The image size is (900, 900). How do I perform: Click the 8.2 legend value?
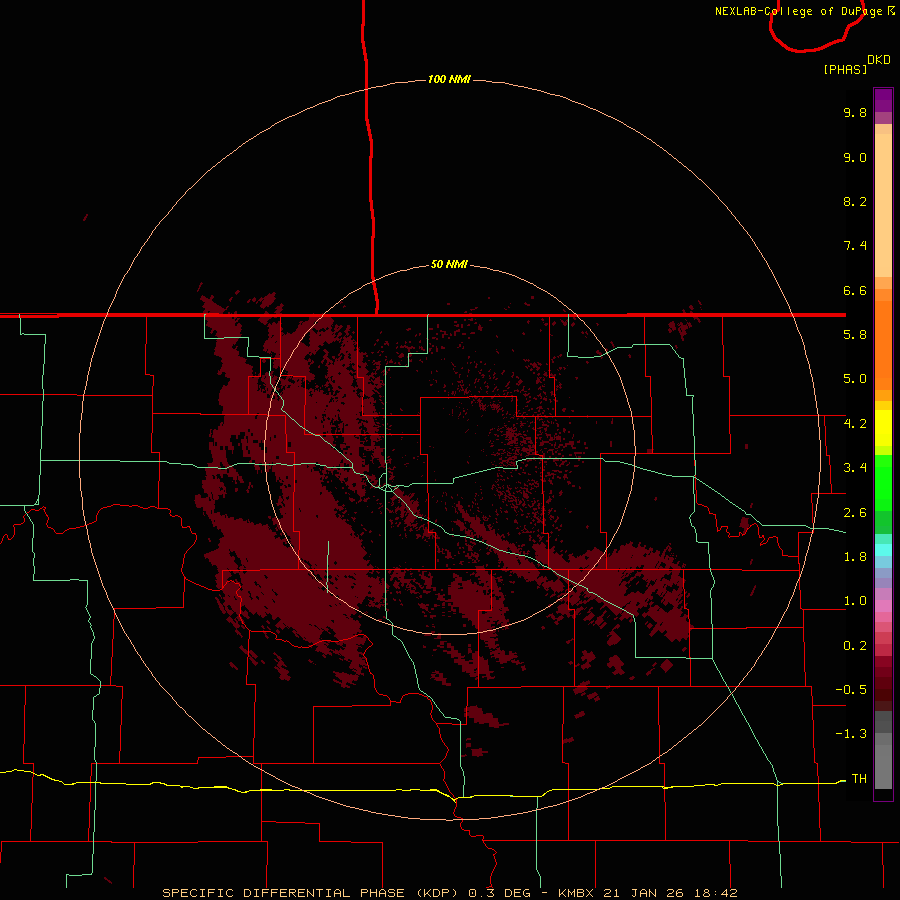(855, 201)
